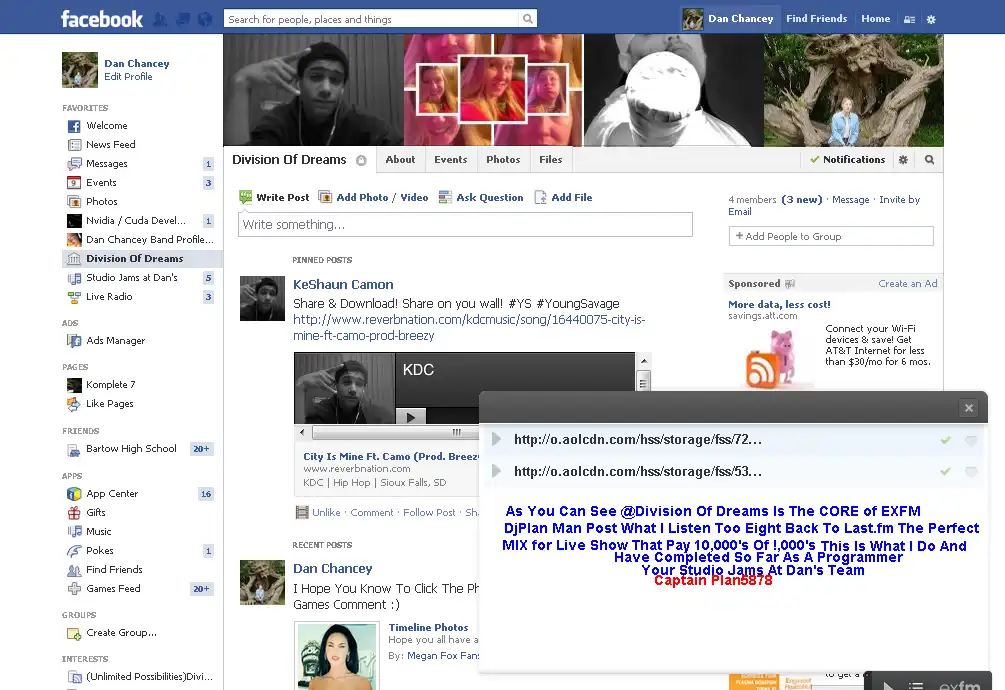
Task: Click left arrow on KDC player scrollbar
Action: click(x=303, y=432)
